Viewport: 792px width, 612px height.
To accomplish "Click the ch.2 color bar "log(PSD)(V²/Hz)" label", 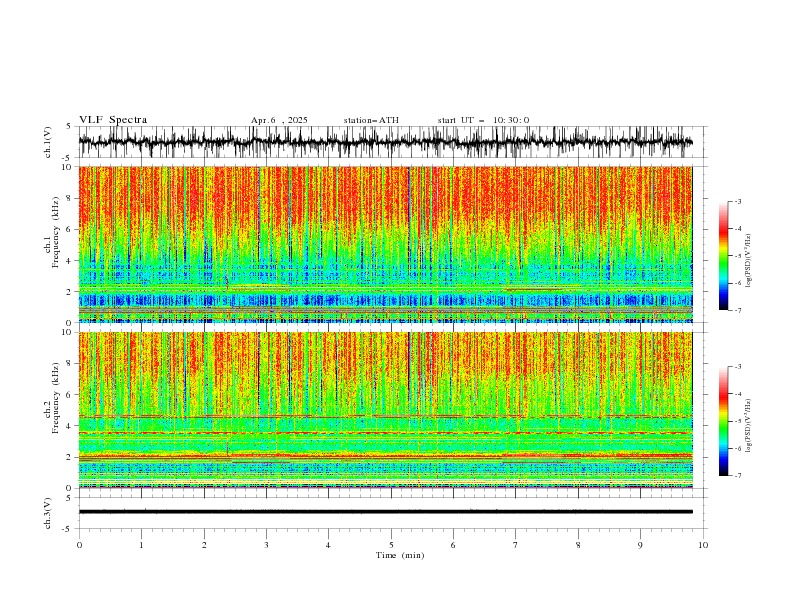I will coord(749,425).
